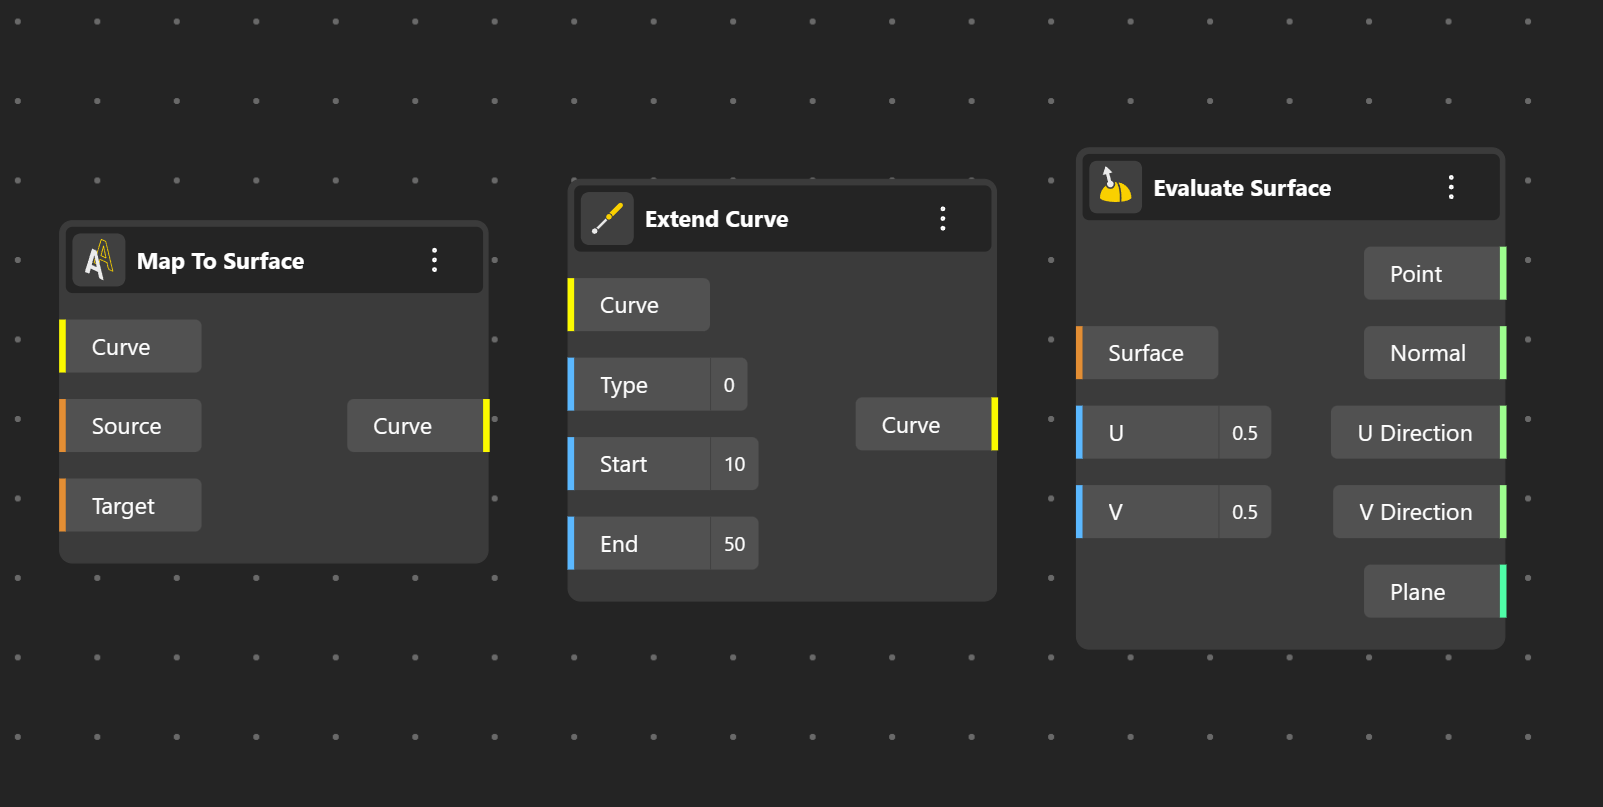Screen dimensions: 1603x807
Task: Click the Normal output port
Action: 1501,353
